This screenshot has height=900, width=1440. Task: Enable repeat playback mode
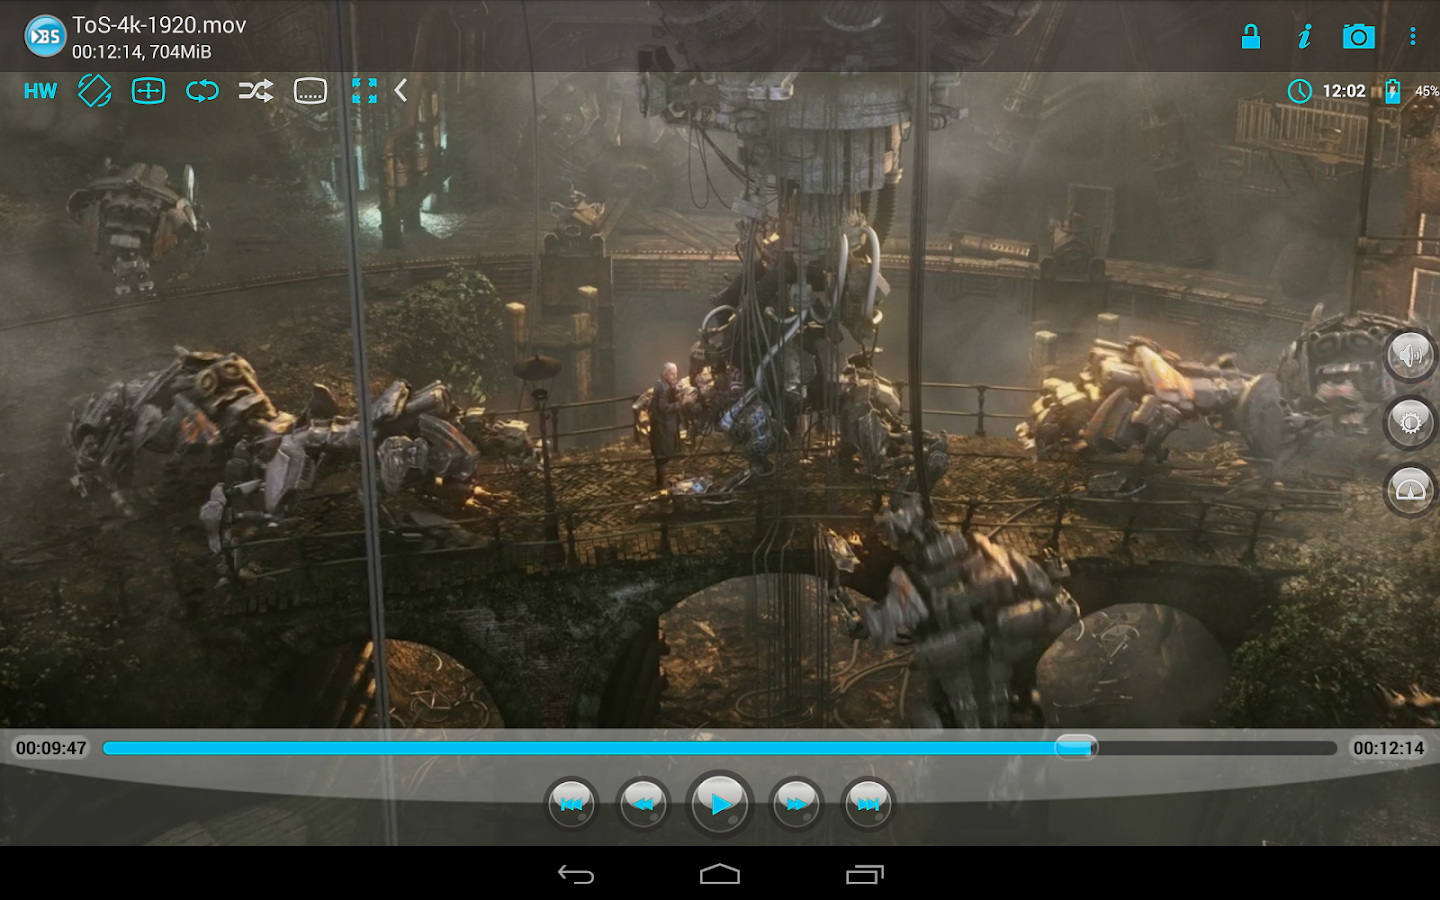pyautogui.click(x=201, y=90)
